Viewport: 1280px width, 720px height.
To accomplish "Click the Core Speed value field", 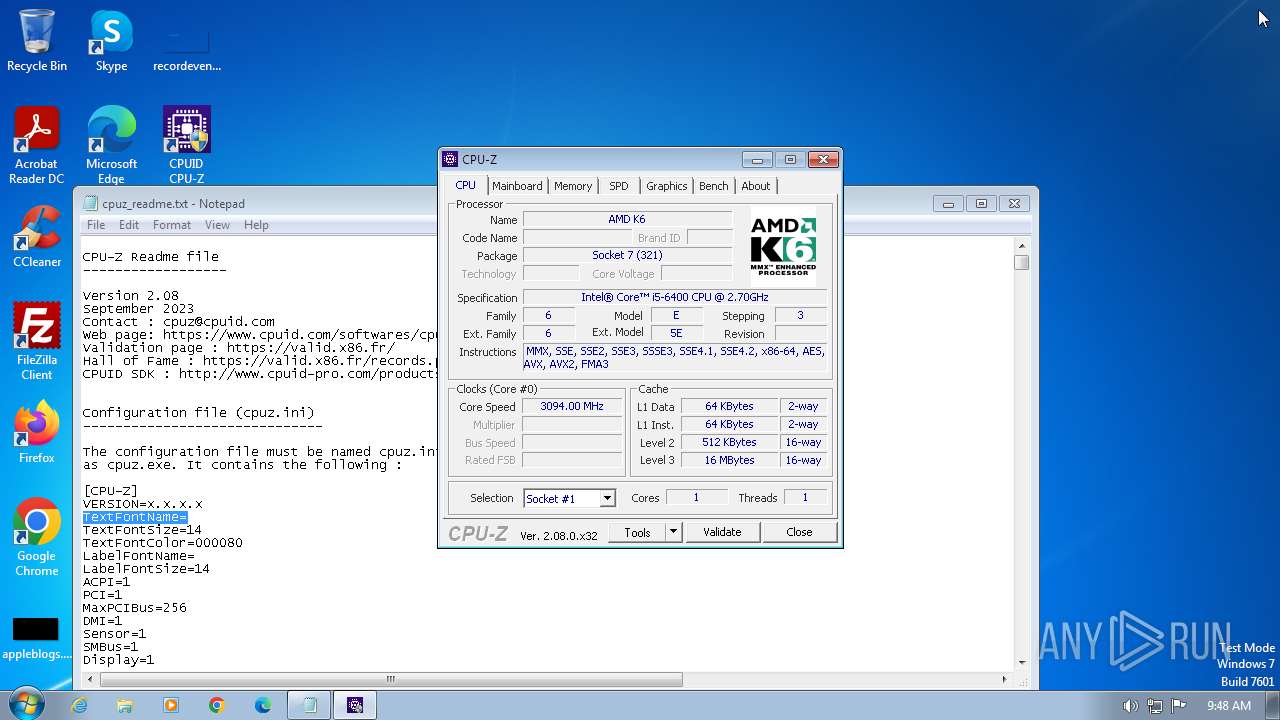I will [x=572, y=406].
